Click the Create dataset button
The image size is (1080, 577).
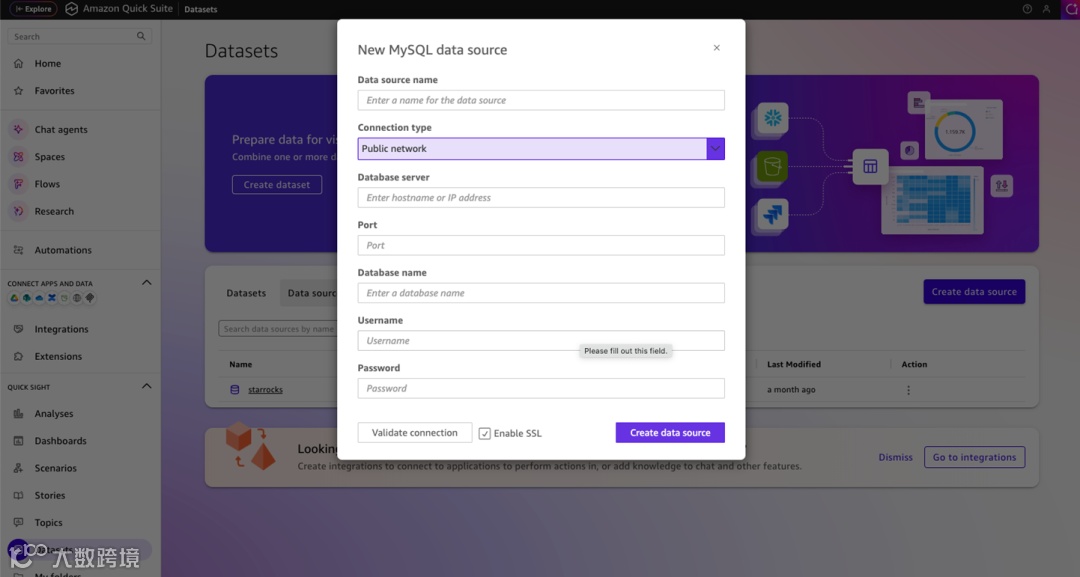pyautogui.click(x=277, y=185)
